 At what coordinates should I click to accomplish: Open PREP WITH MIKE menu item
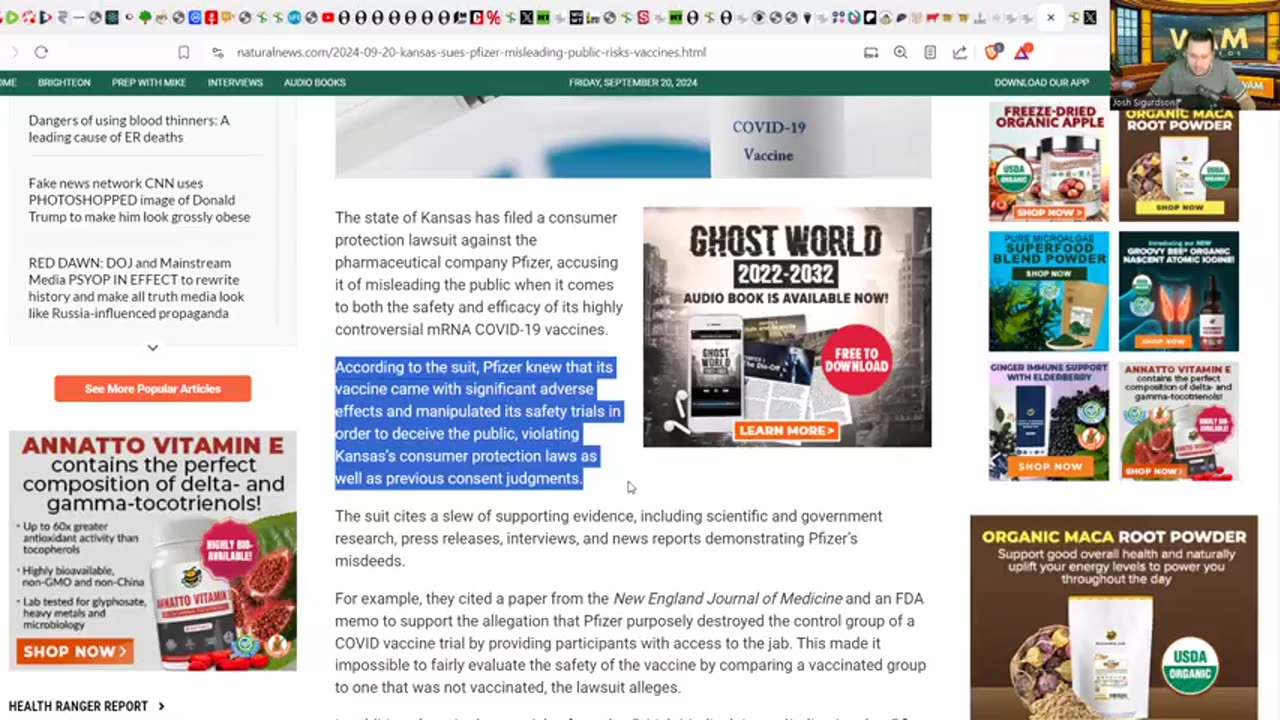click(x=149, y=82)
